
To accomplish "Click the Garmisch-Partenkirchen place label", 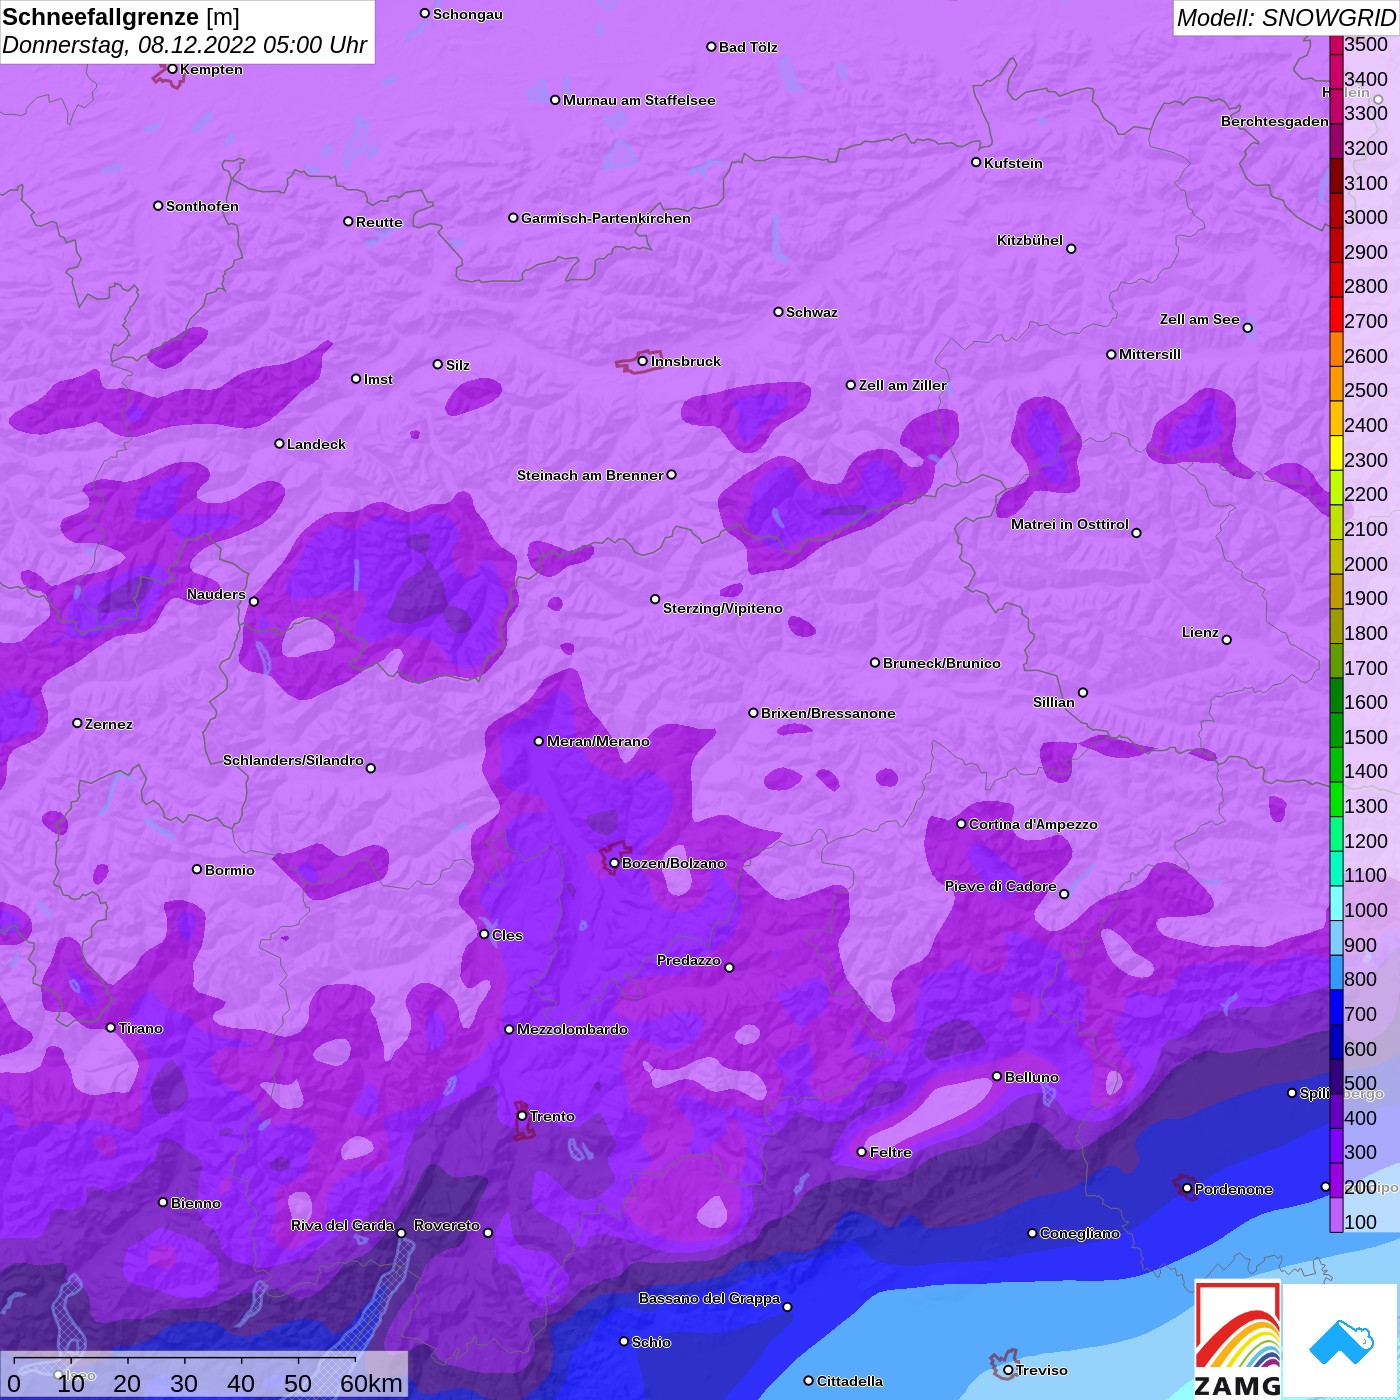I will [x=605, y=218].
